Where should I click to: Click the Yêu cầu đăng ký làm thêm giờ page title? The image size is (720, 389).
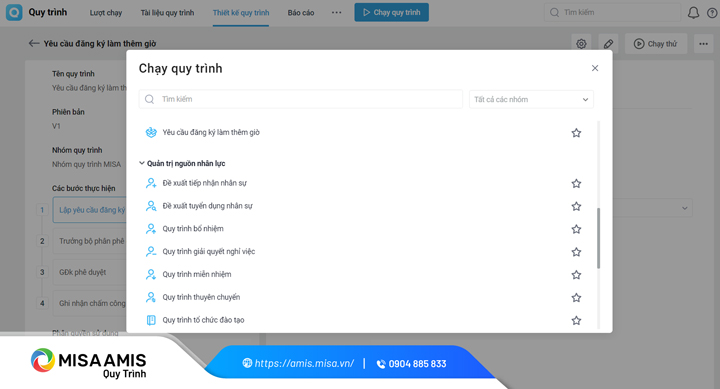[x=100, y=44]
